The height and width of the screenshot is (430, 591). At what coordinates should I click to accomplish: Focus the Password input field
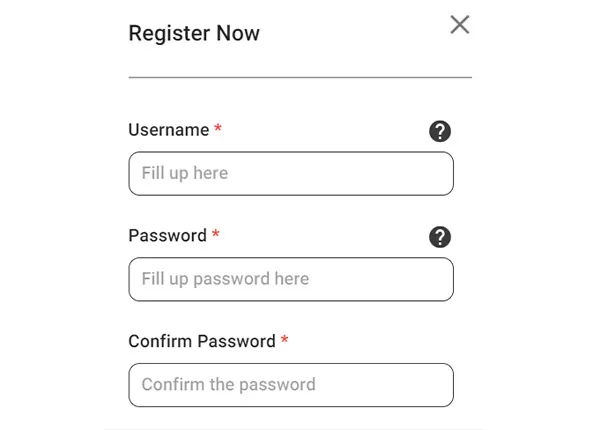point(291,279)
